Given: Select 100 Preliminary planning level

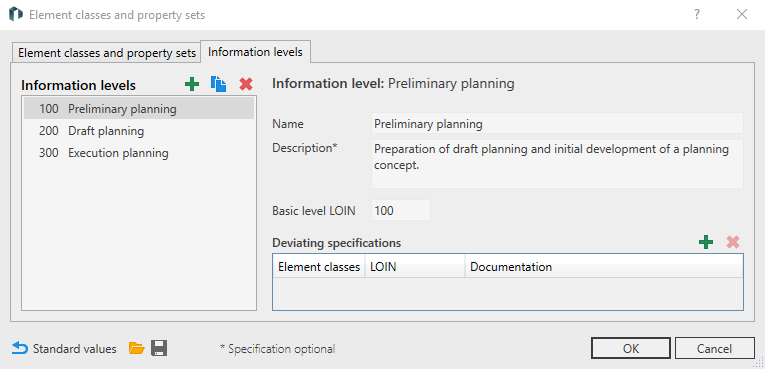Looking at the screenshot, I should click(139, 109).
